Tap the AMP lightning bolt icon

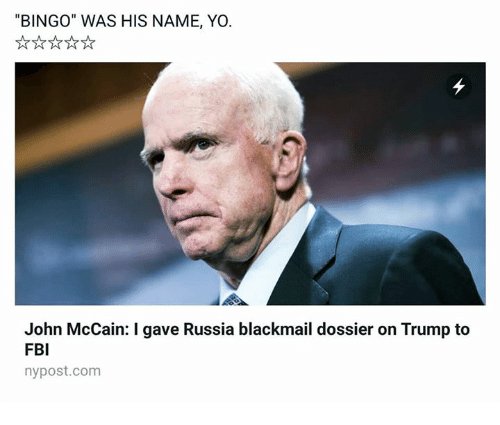(459, 87)
